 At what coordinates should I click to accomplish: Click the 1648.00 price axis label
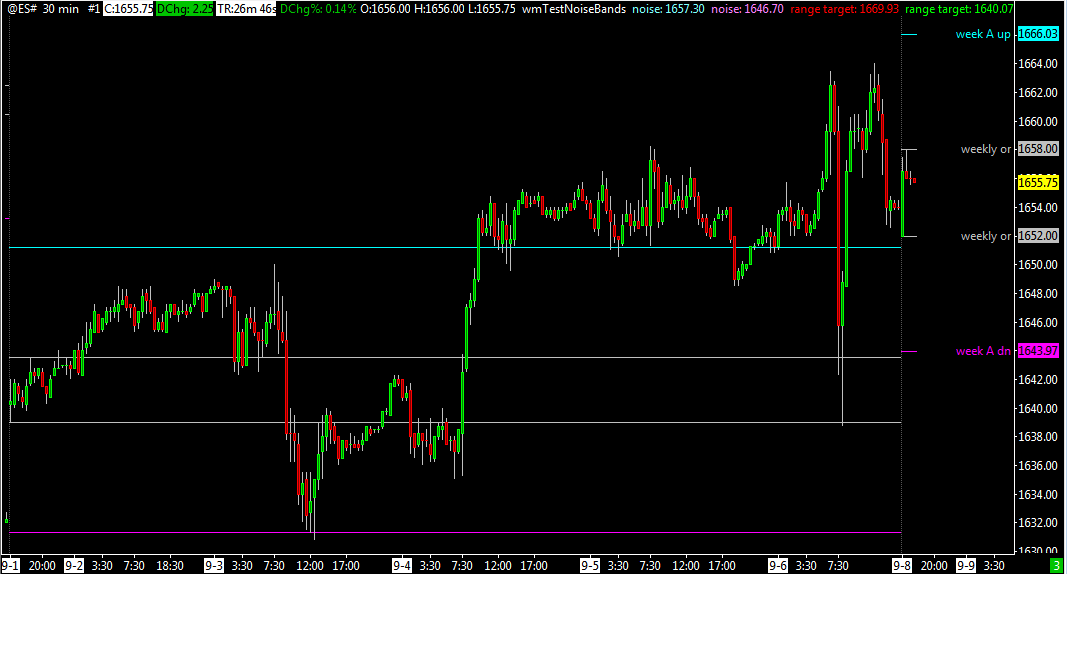coord(1038,293)
